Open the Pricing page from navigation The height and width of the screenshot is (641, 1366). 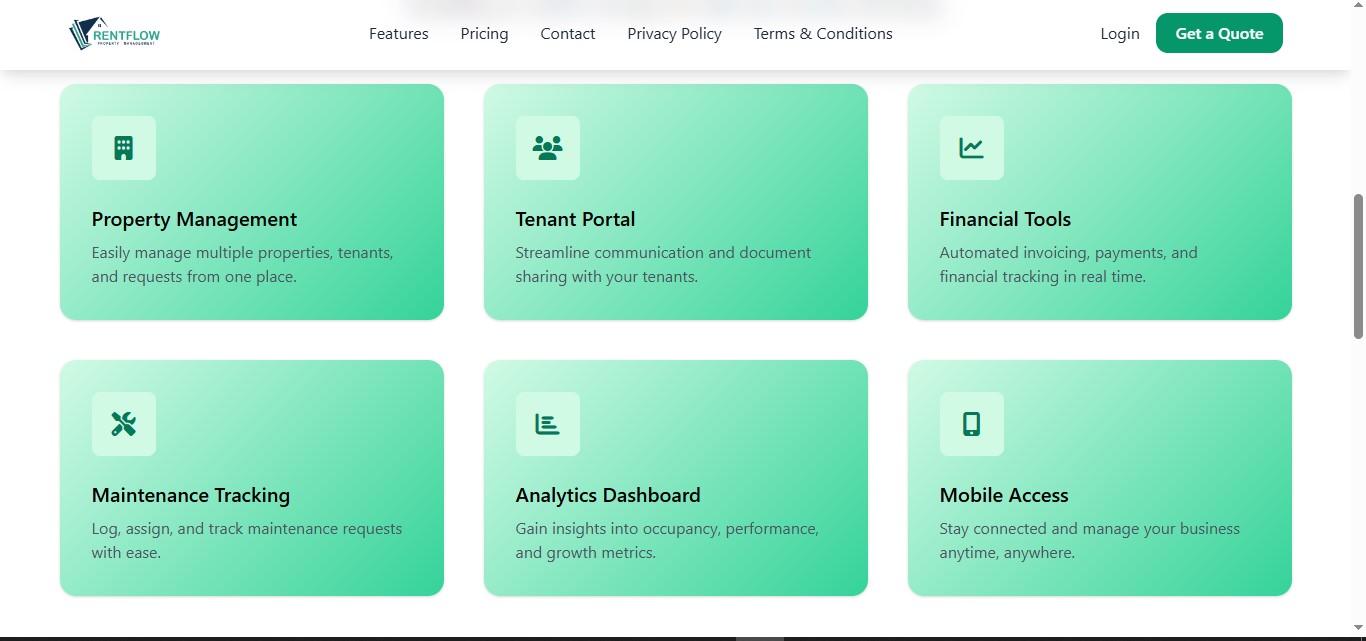(x=484, y=33)
